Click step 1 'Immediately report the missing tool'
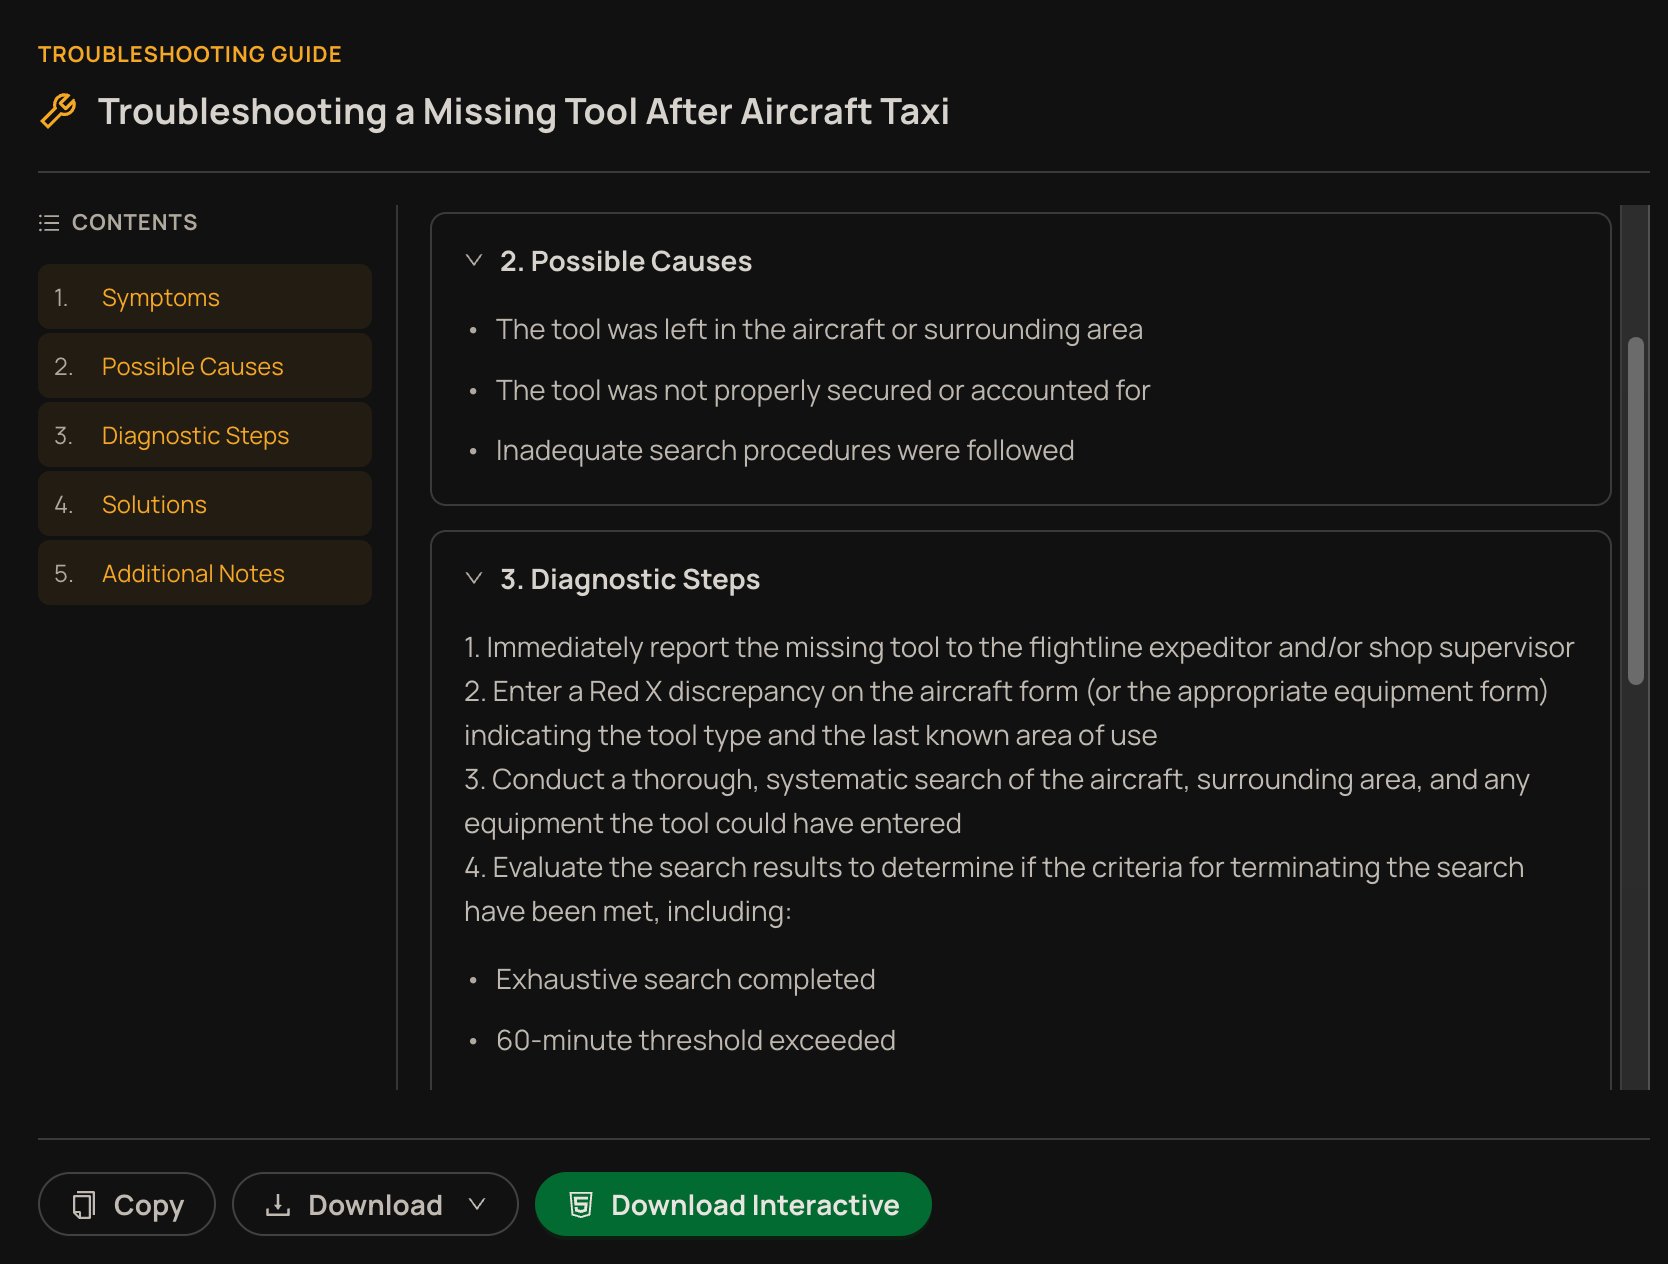 (1019, 647)
